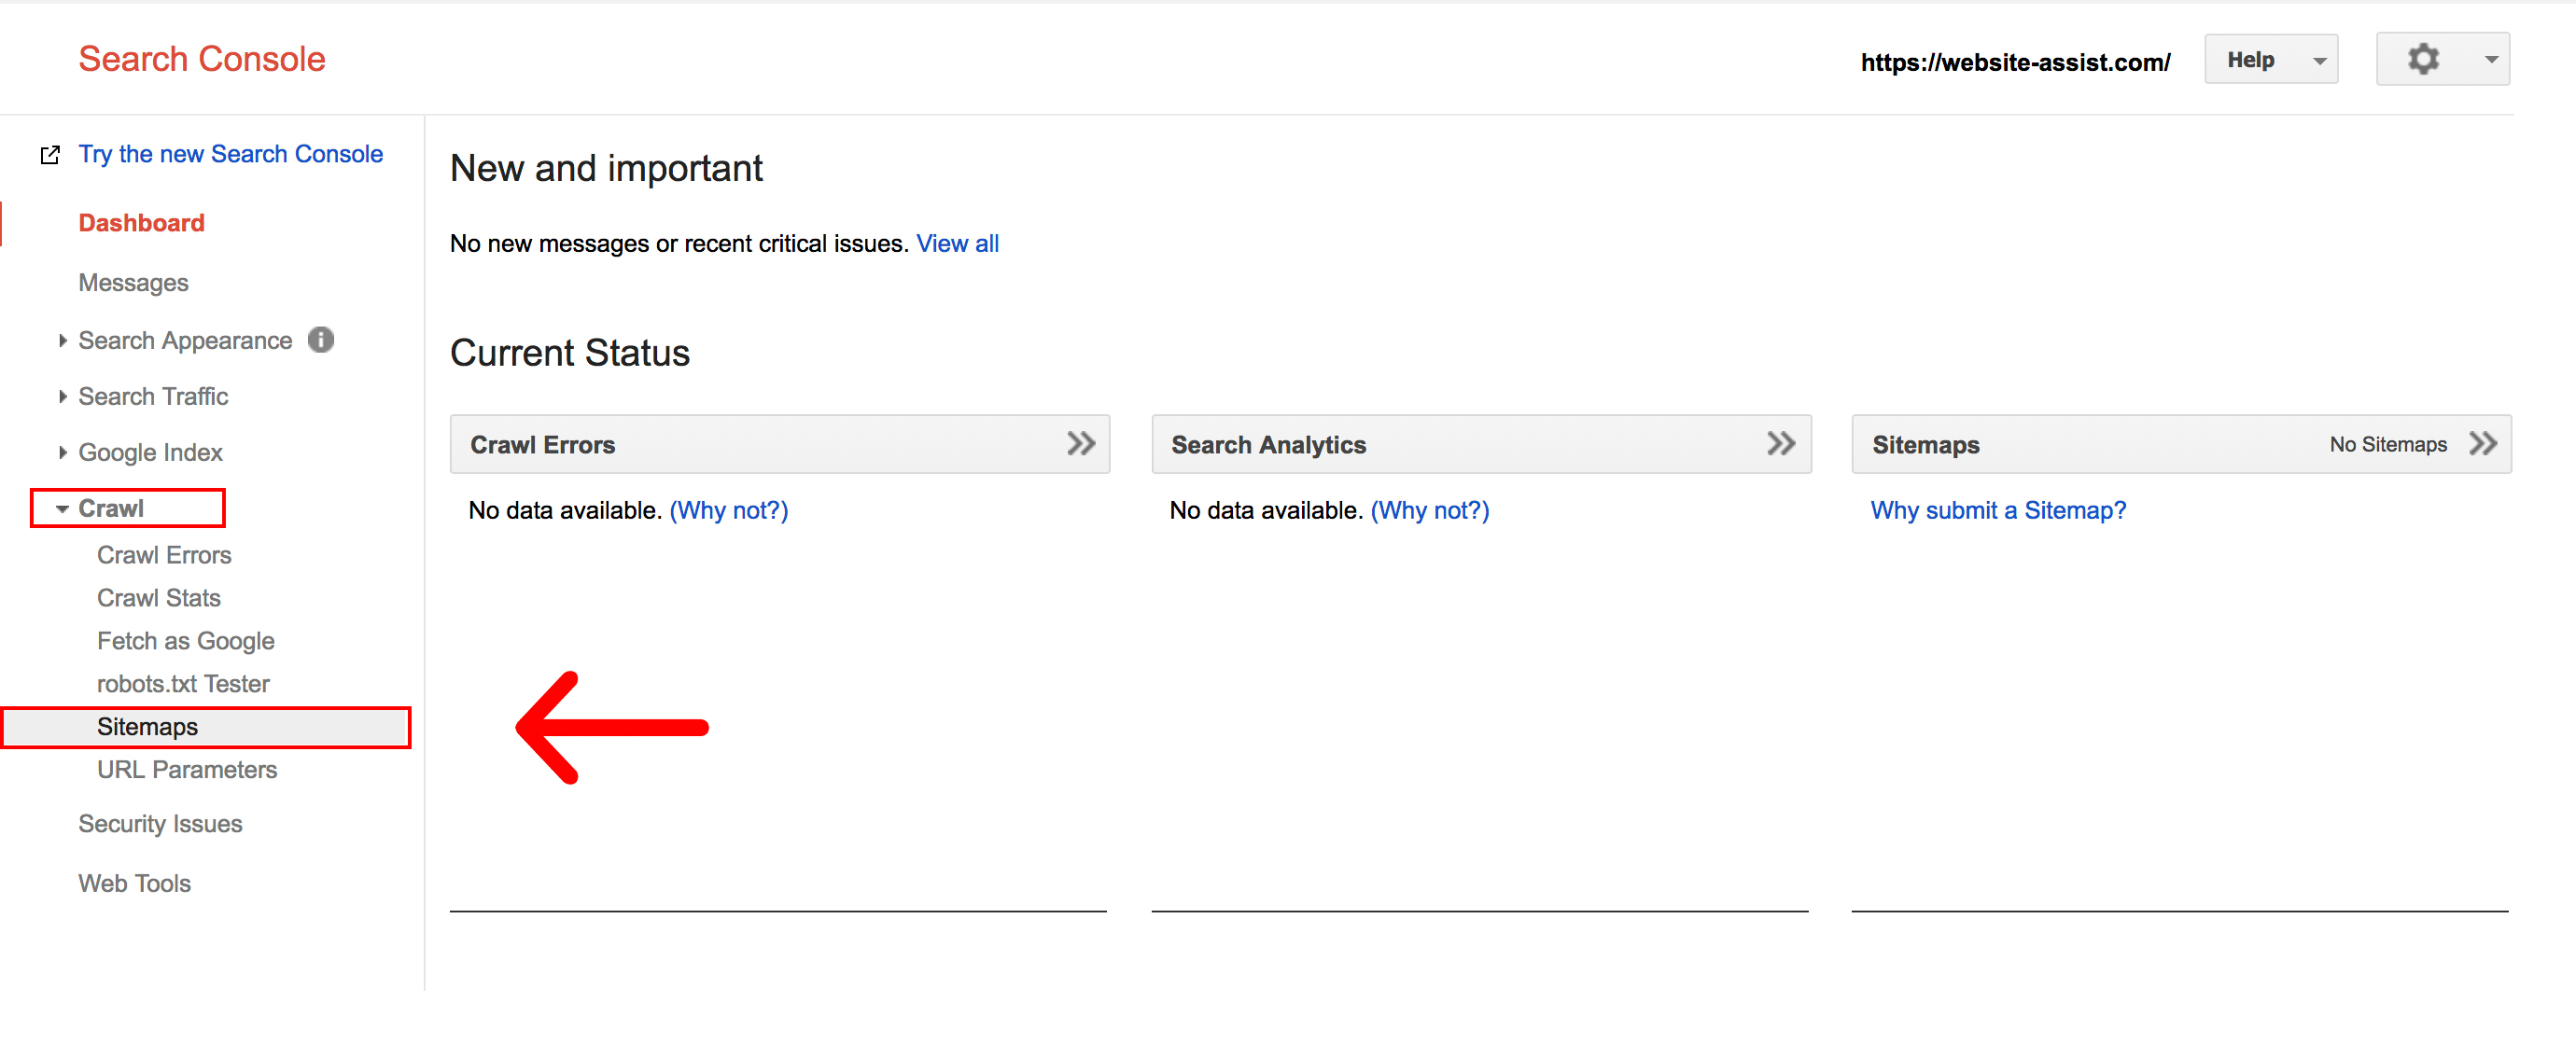Click double chevron on Search Analytics panel
This screenshot has width=2576, height=1058.
click(1780, 443)
